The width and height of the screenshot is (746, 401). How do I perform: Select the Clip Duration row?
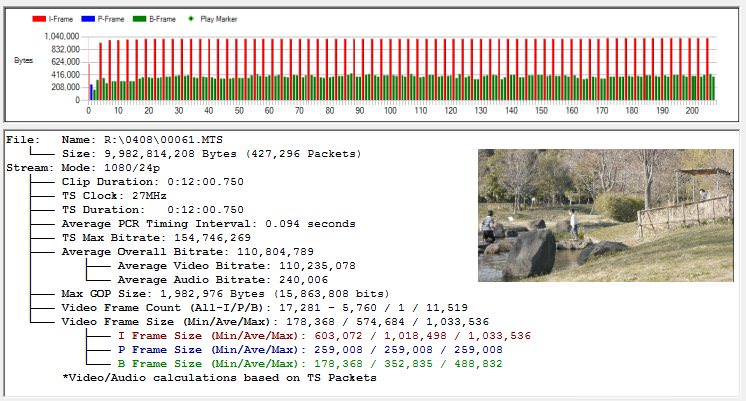pos(153,182)
